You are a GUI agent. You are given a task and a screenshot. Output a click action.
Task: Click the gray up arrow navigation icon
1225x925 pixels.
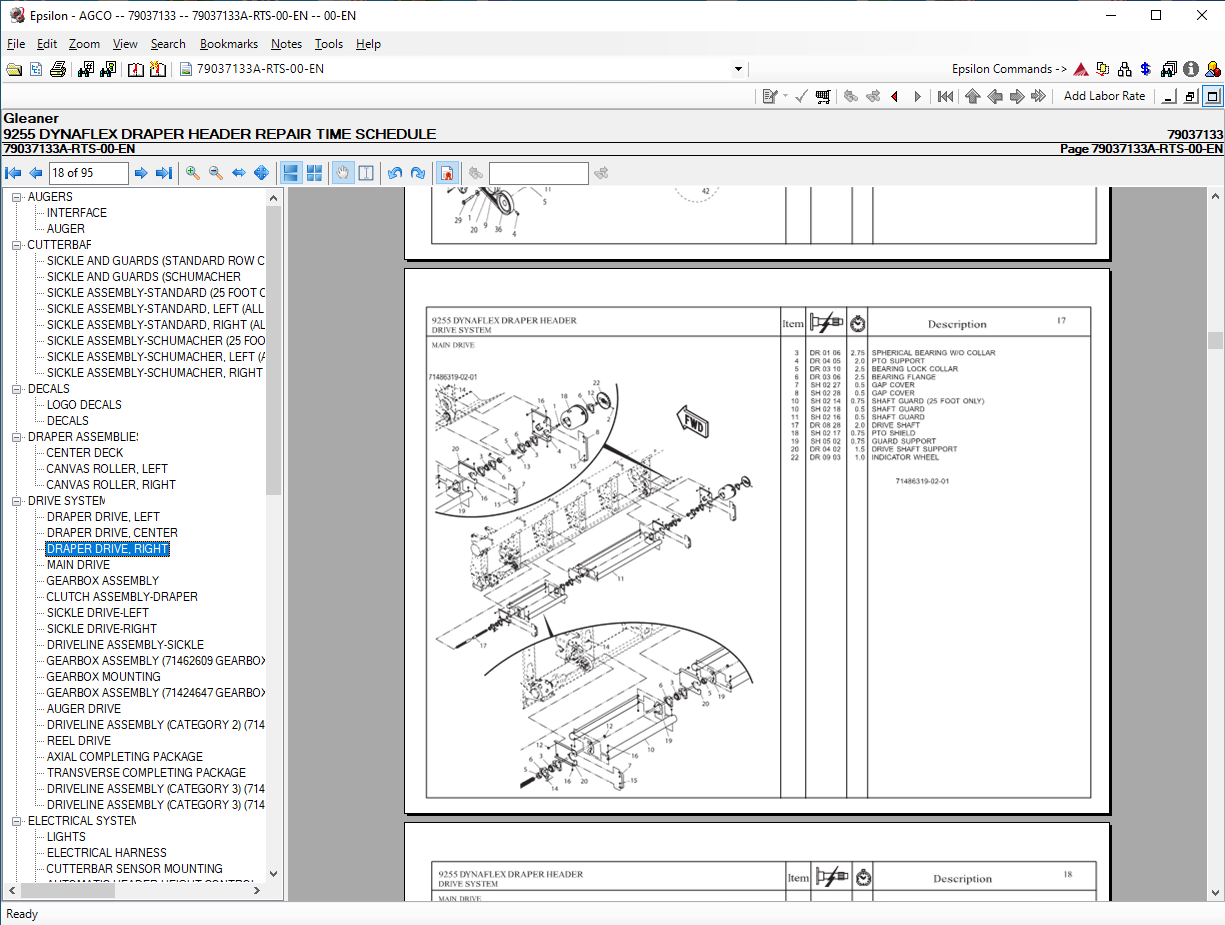tap(972, 96)
